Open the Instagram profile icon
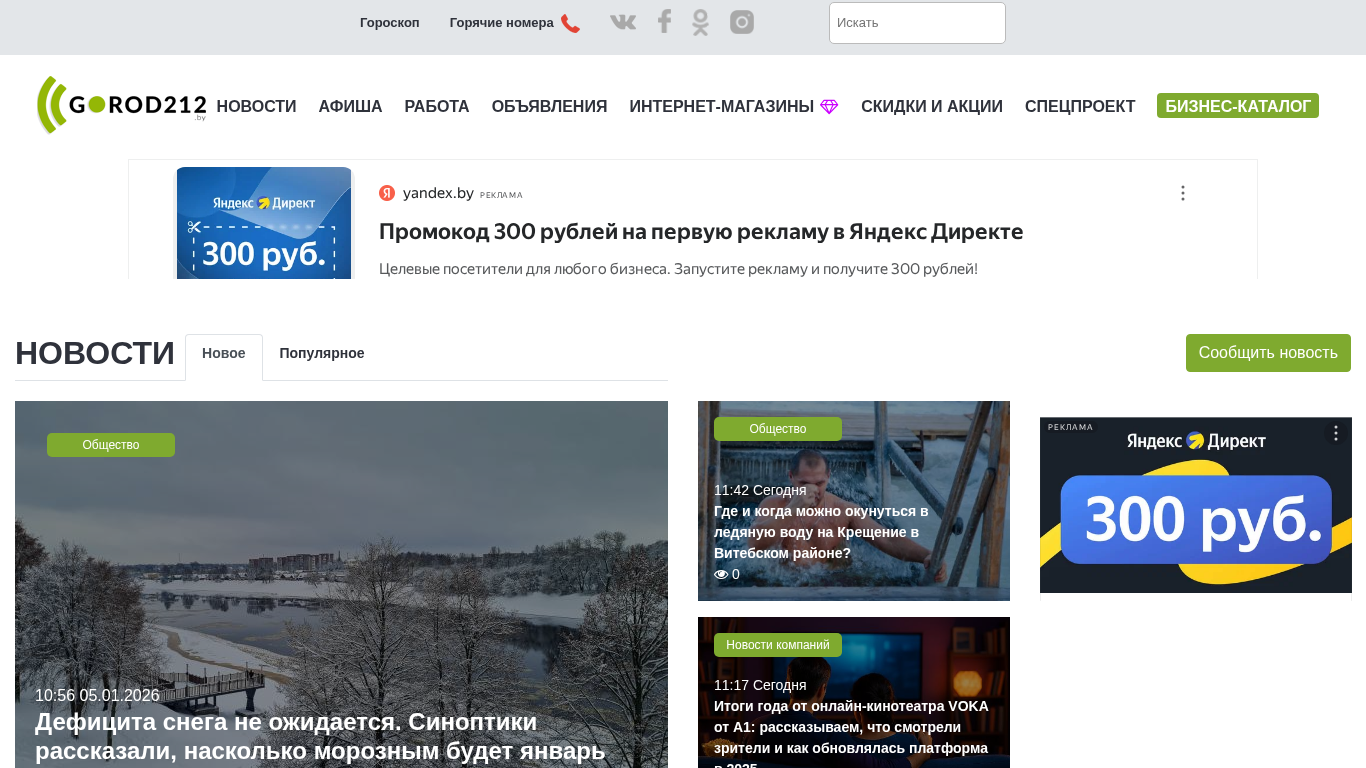 (741, 22)
